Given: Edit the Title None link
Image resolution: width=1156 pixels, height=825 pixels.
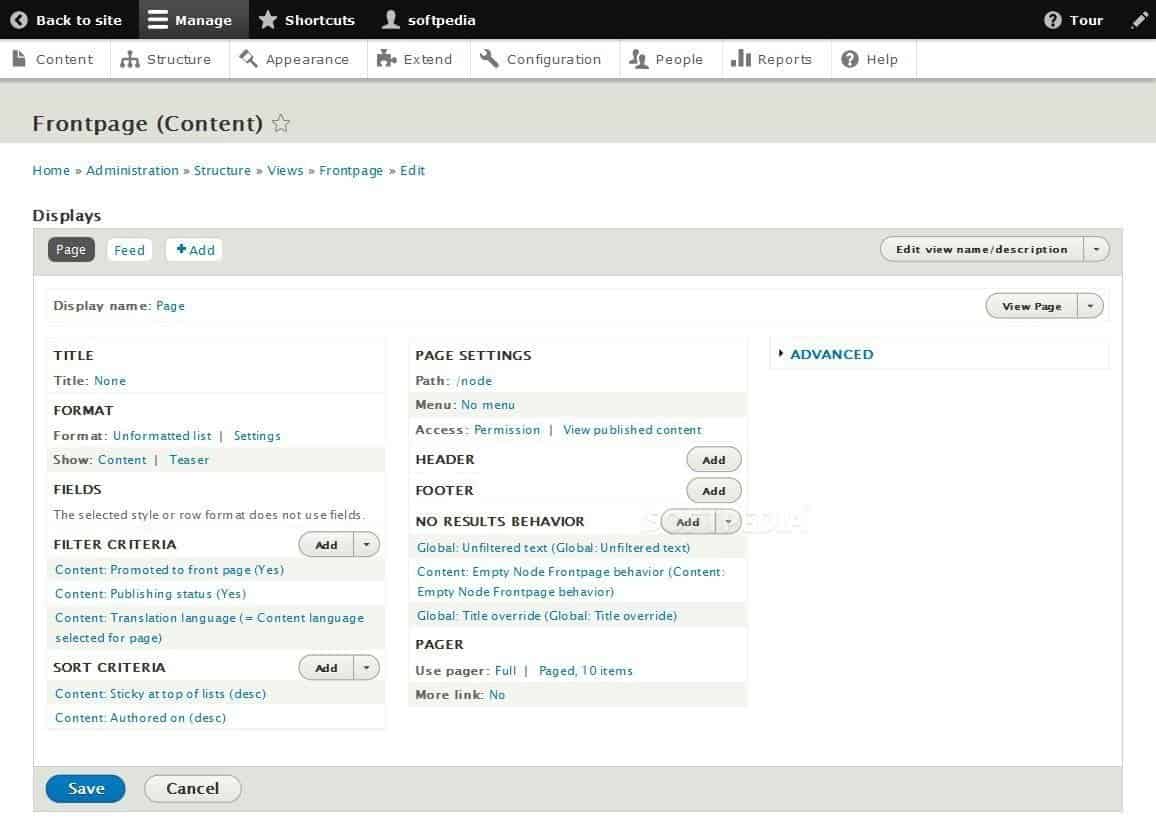Looking at the screenshot, I should [x=110, y=381].
